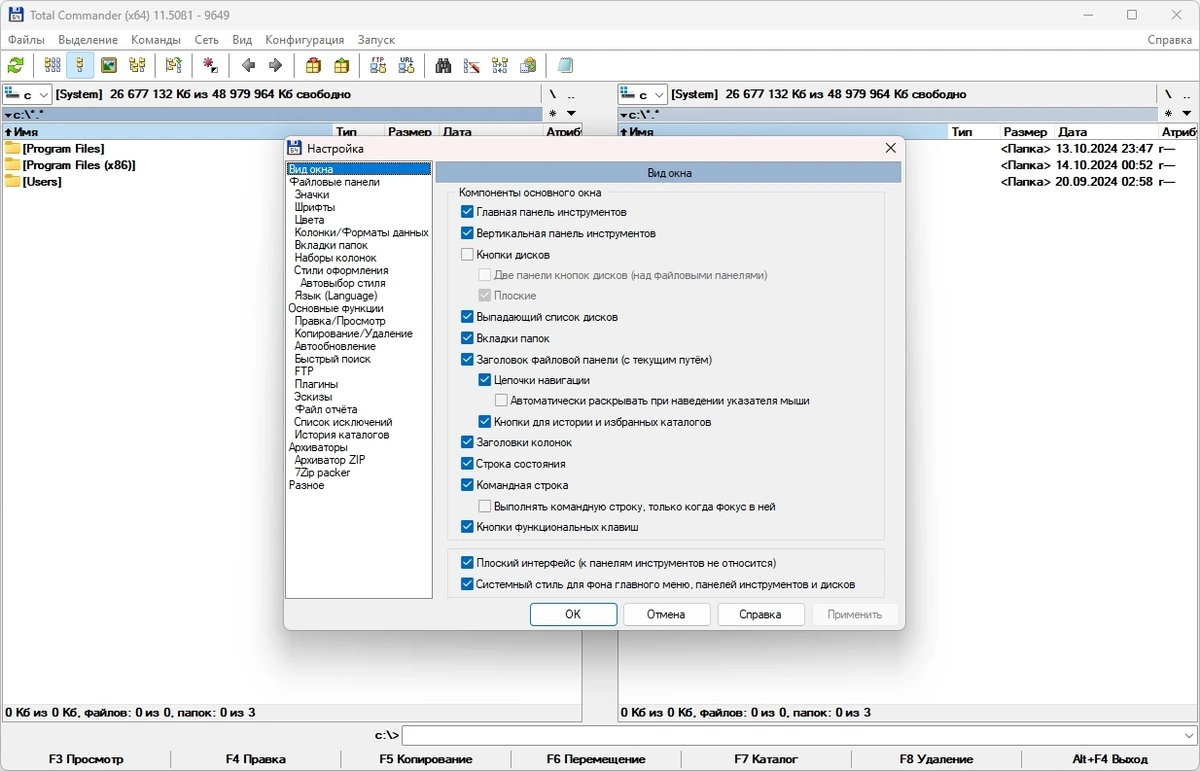Viewport: 1200px width, 771px height.
Task: Open FTP connect toolbar icon
Action: click(x=378, y=66)
